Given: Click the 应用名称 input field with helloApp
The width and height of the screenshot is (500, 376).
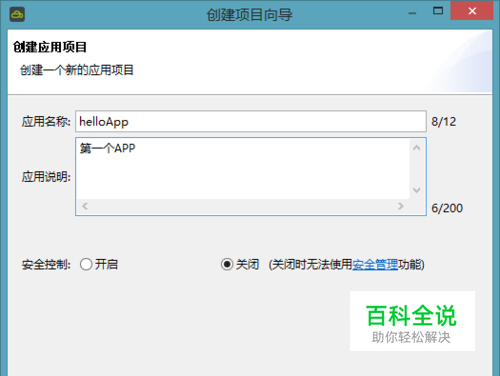Looking at the screenshot, I should [251, 122].
